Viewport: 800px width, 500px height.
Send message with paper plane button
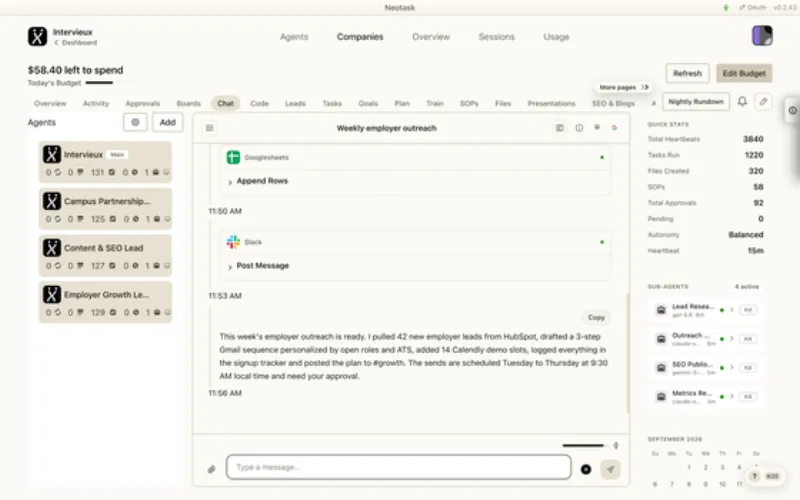[610, 469]
